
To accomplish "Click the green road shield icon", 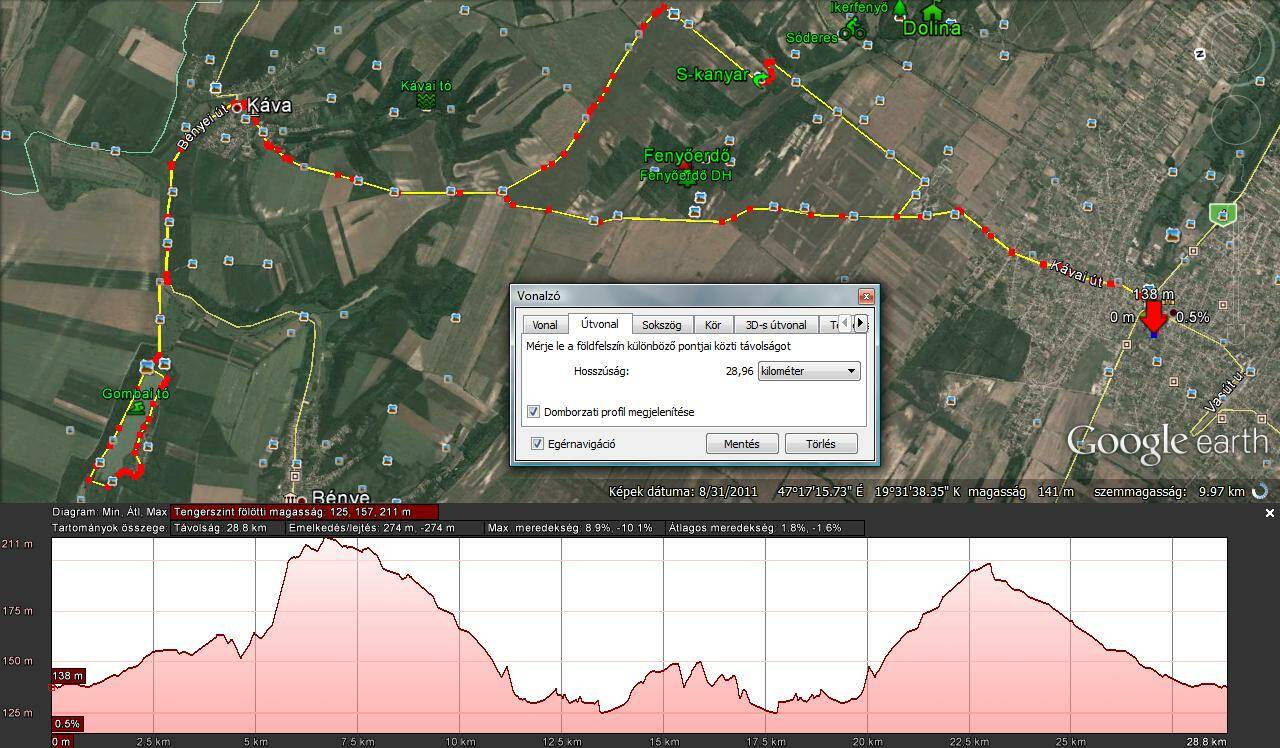I will (x=1221, y=213).
